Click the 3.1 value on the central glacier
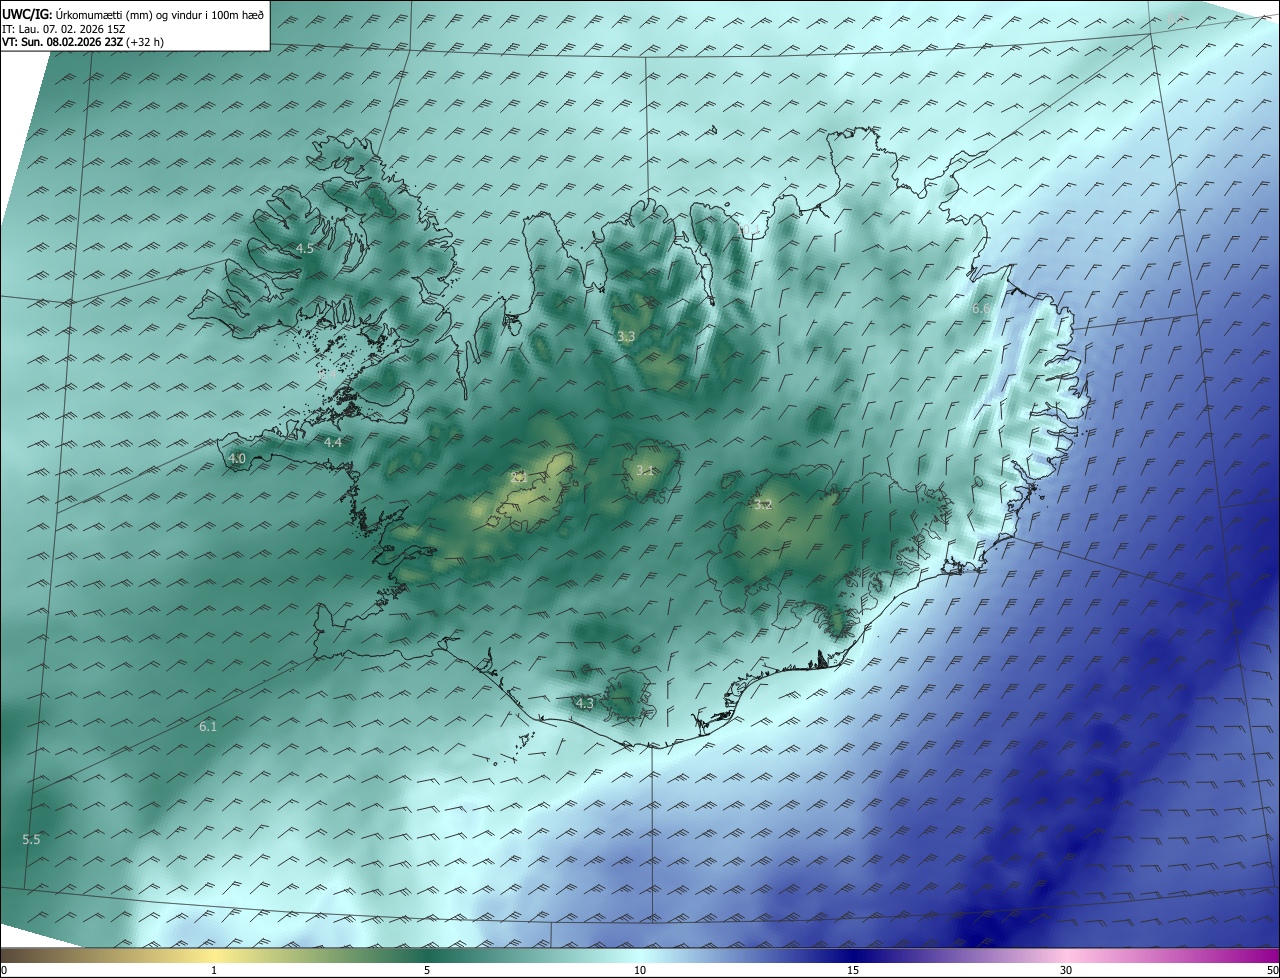This screenshot has height=978, width=1280. tap(645, 470)
